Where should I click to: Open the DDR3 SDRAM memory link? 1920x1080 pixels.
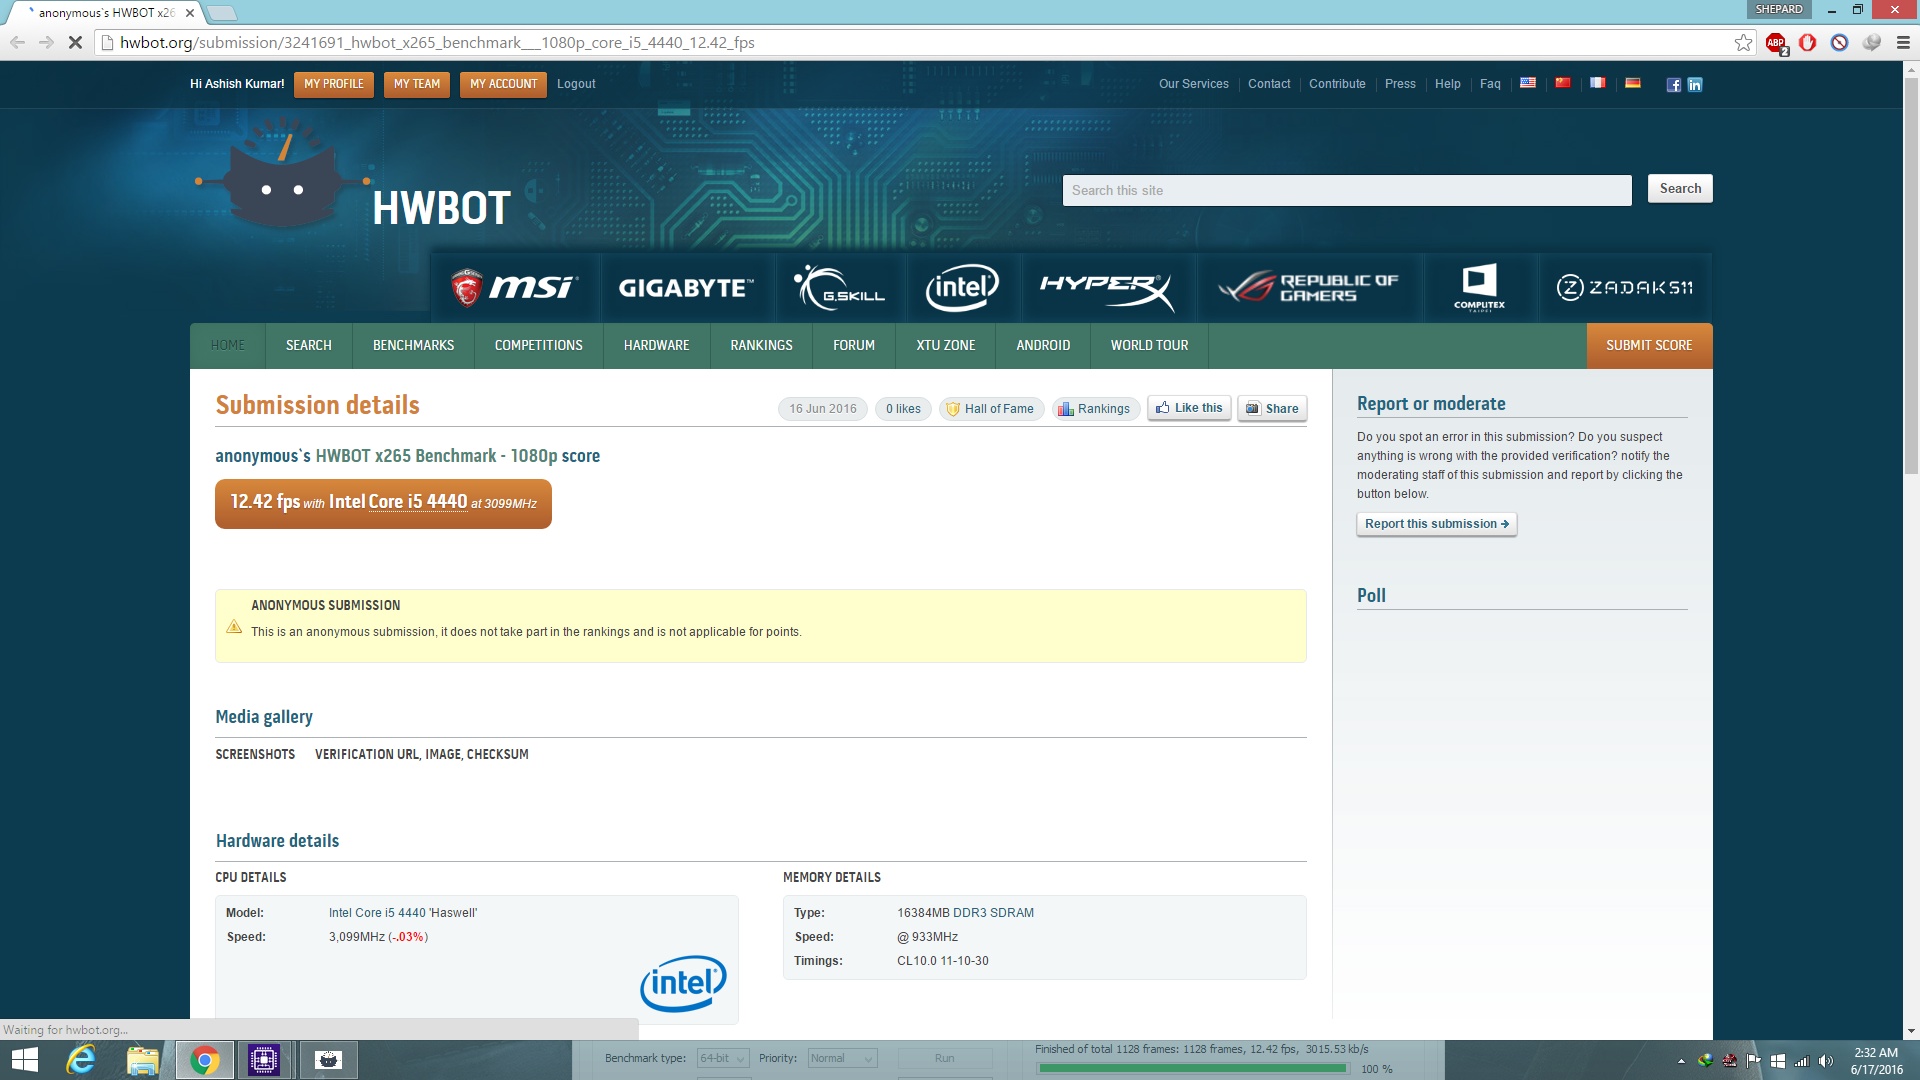point(993,913)
